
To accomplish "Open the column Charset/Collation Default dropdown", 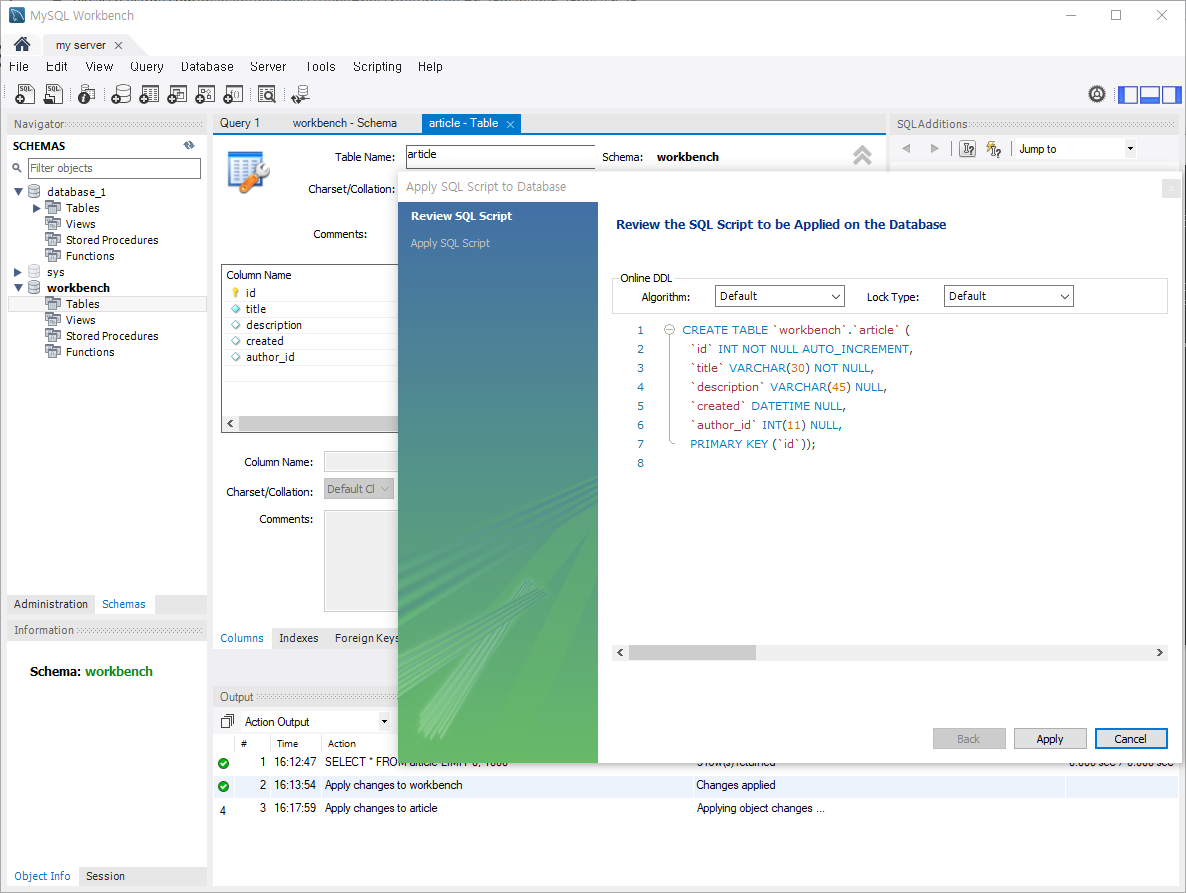I will point(359,489).
